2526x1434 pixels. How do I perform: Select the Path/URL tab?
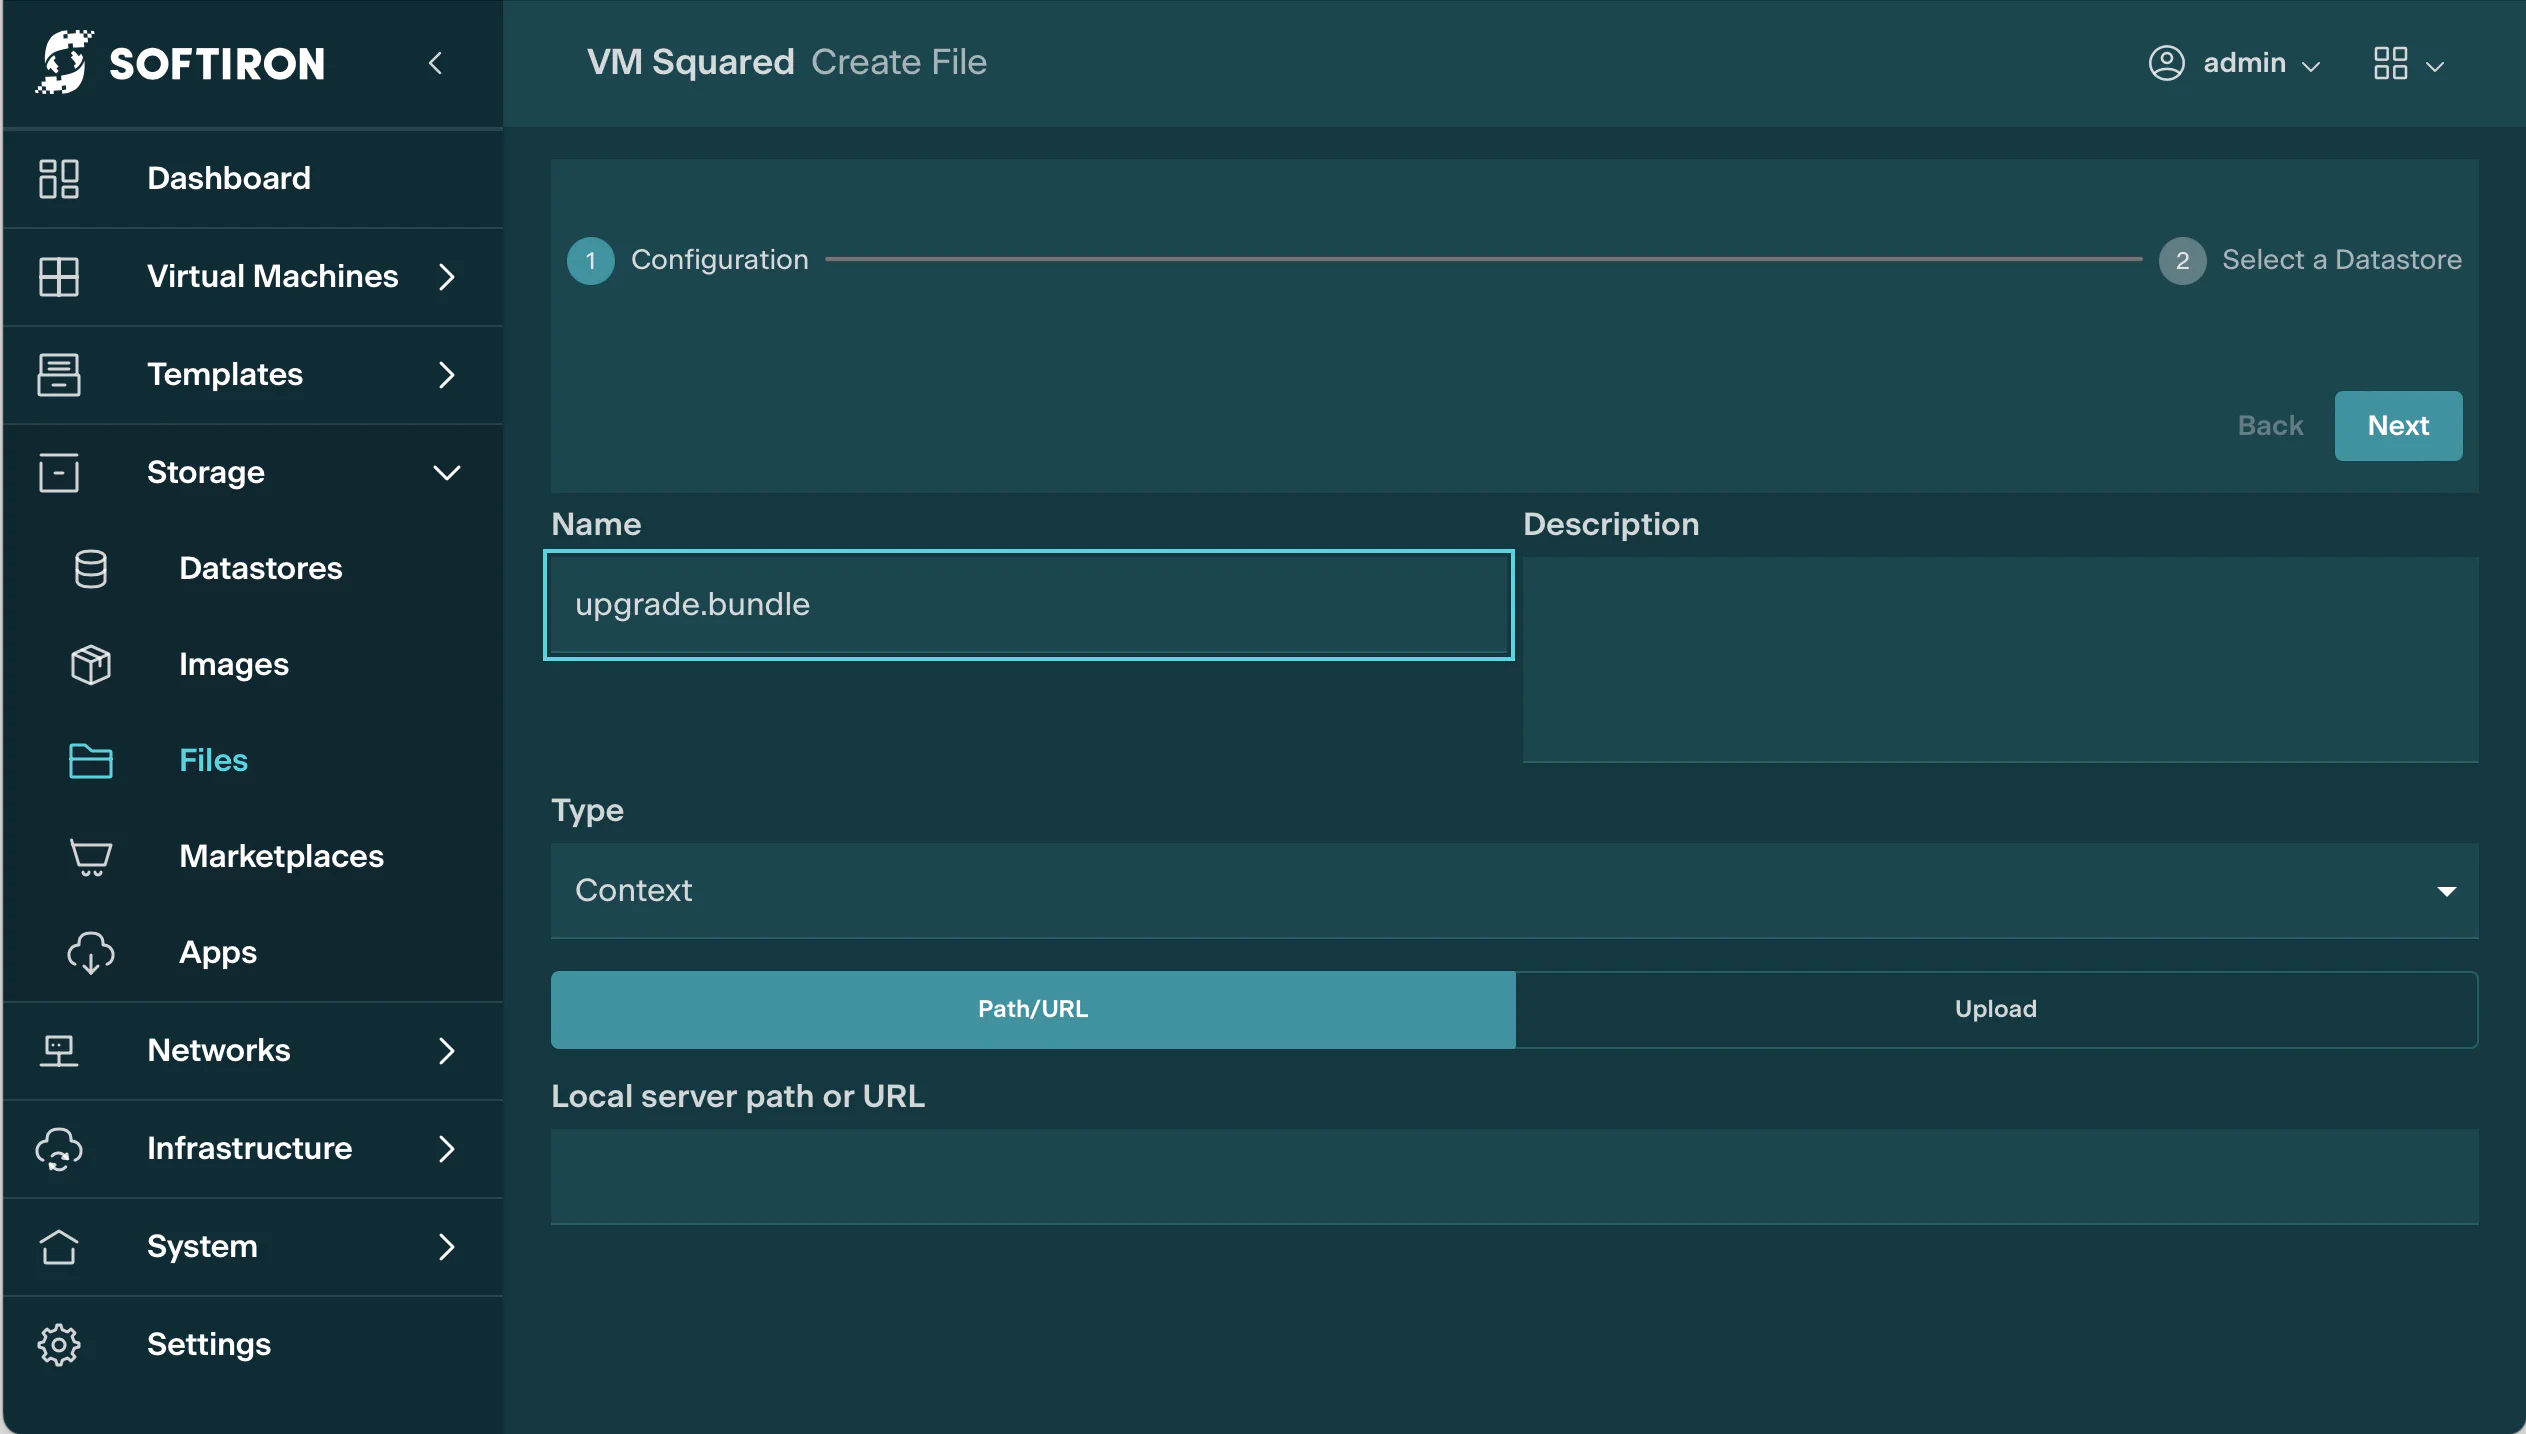1031,1007
